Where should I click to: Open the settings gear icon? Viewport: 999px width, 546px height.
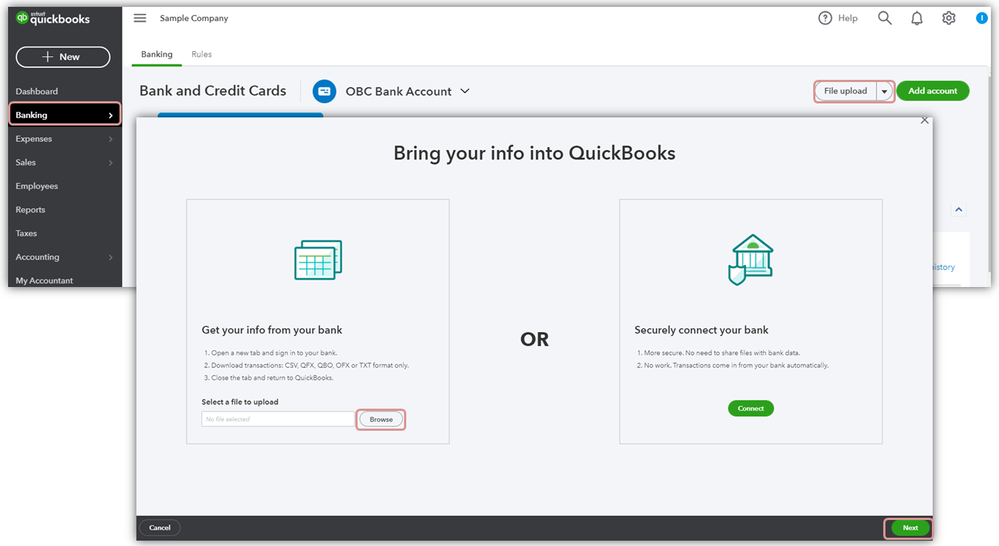(x=949, y=18)
